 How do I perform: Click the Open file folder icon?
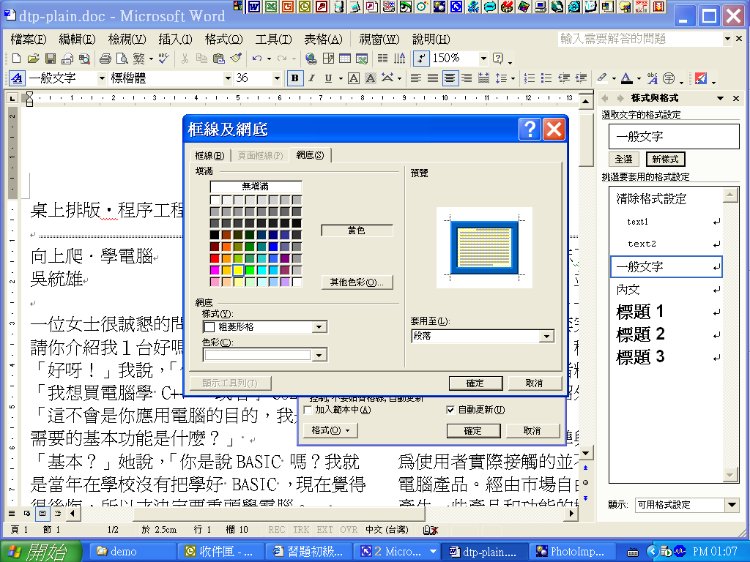tap(33, 58)
